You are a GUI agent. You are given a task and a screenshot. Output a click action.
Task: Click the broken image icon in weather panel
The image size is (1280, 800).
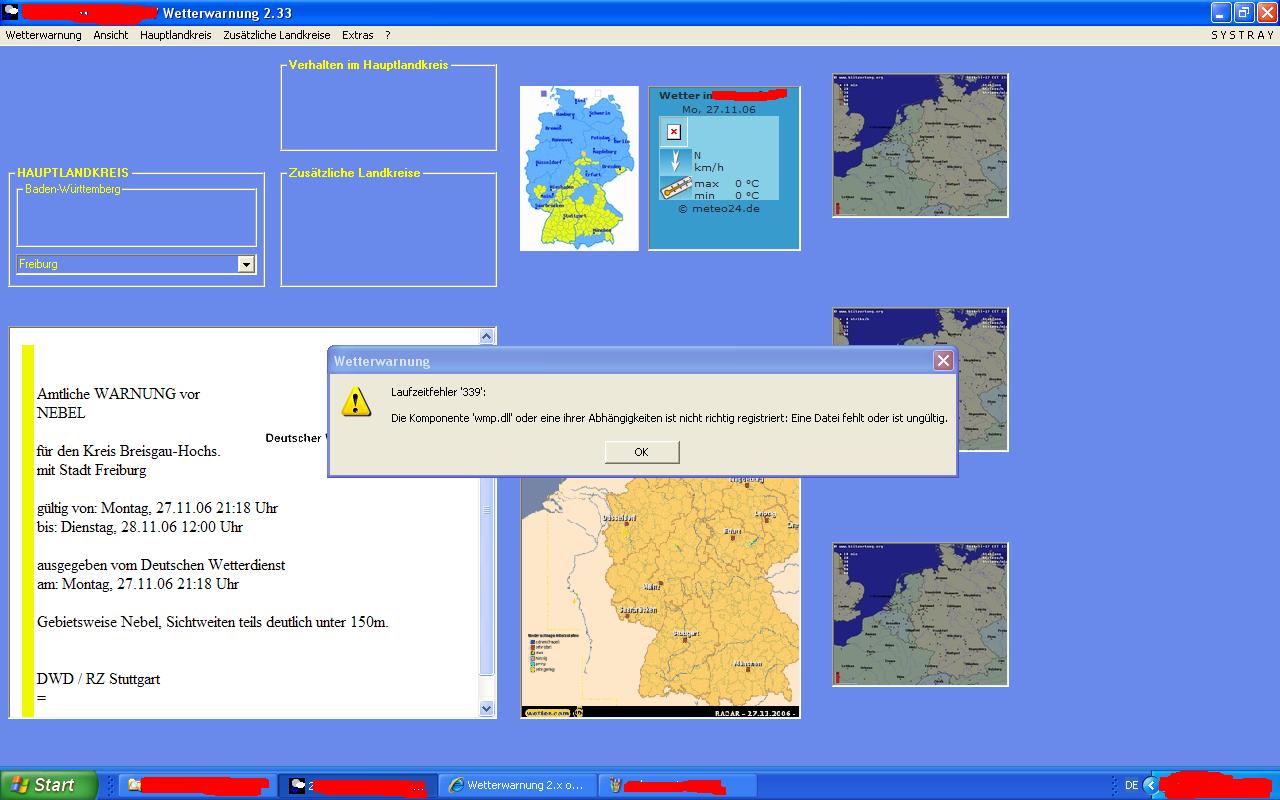tap(674, 132)
